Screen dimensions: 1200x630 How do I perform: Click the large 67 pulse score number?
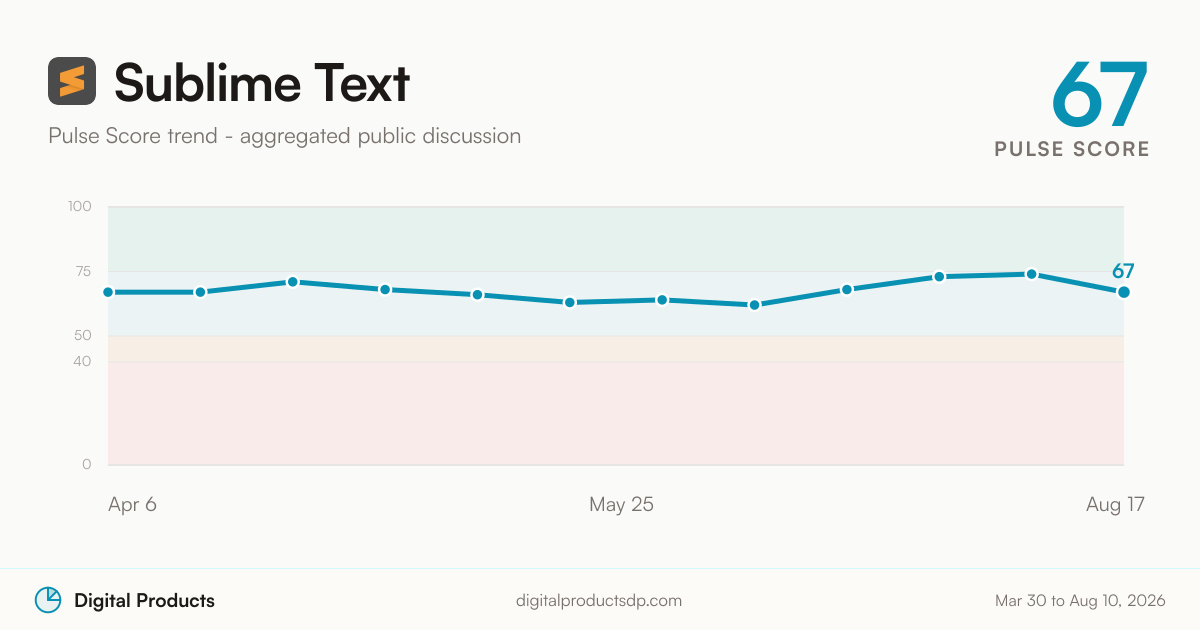click(1100, 94)
